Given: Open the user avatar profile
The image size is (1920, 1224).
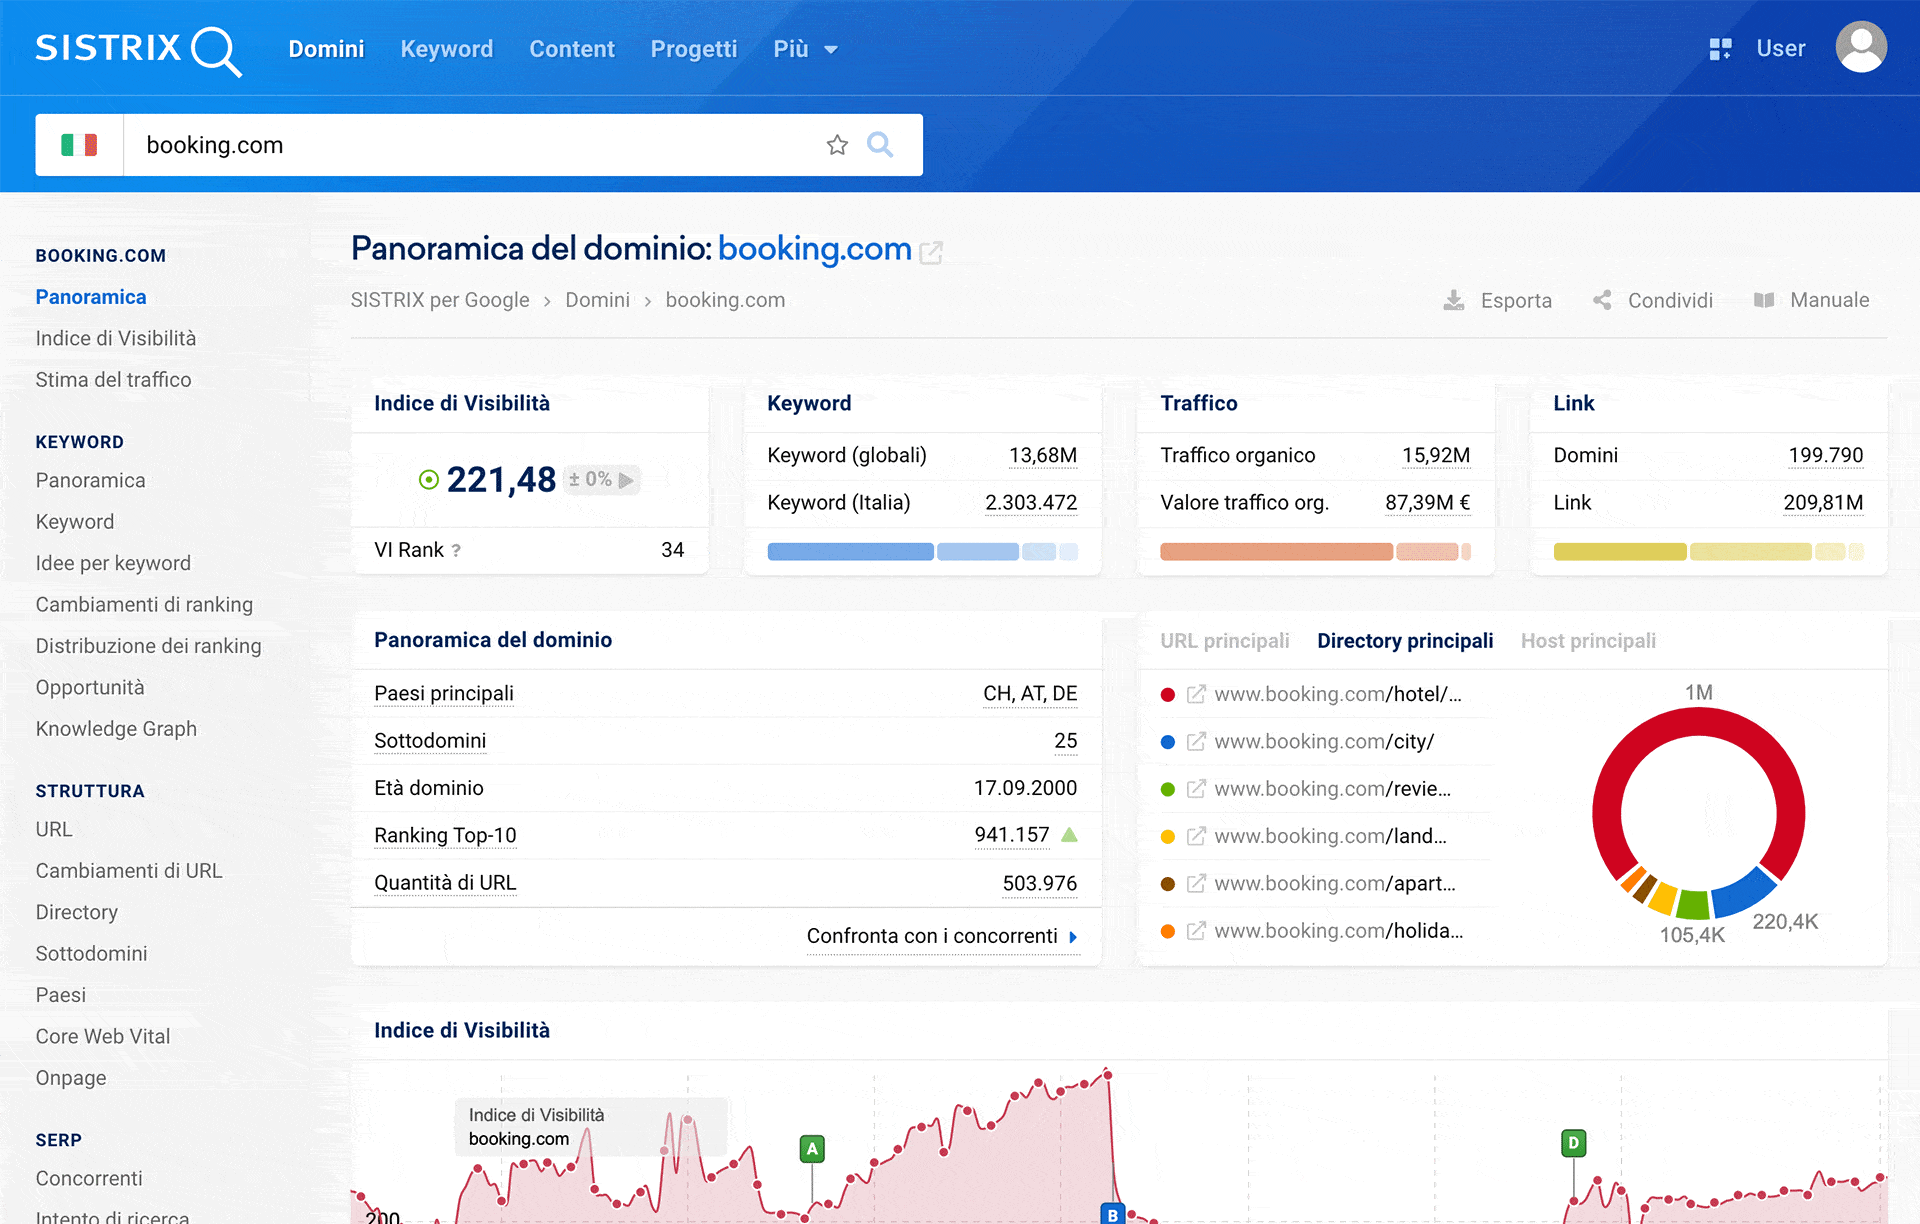Looking at the screenshot, I should [x=1861, y=47].
